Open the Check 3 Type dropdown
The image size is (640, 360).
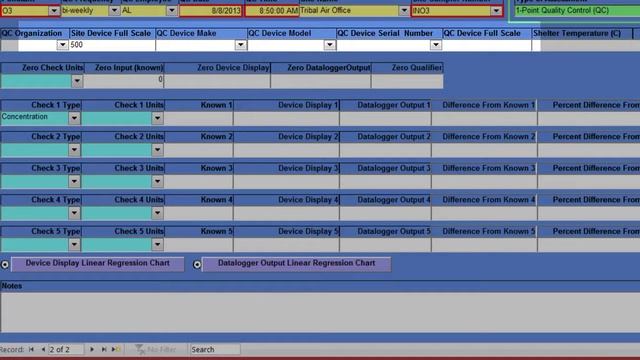click(74, 181)
